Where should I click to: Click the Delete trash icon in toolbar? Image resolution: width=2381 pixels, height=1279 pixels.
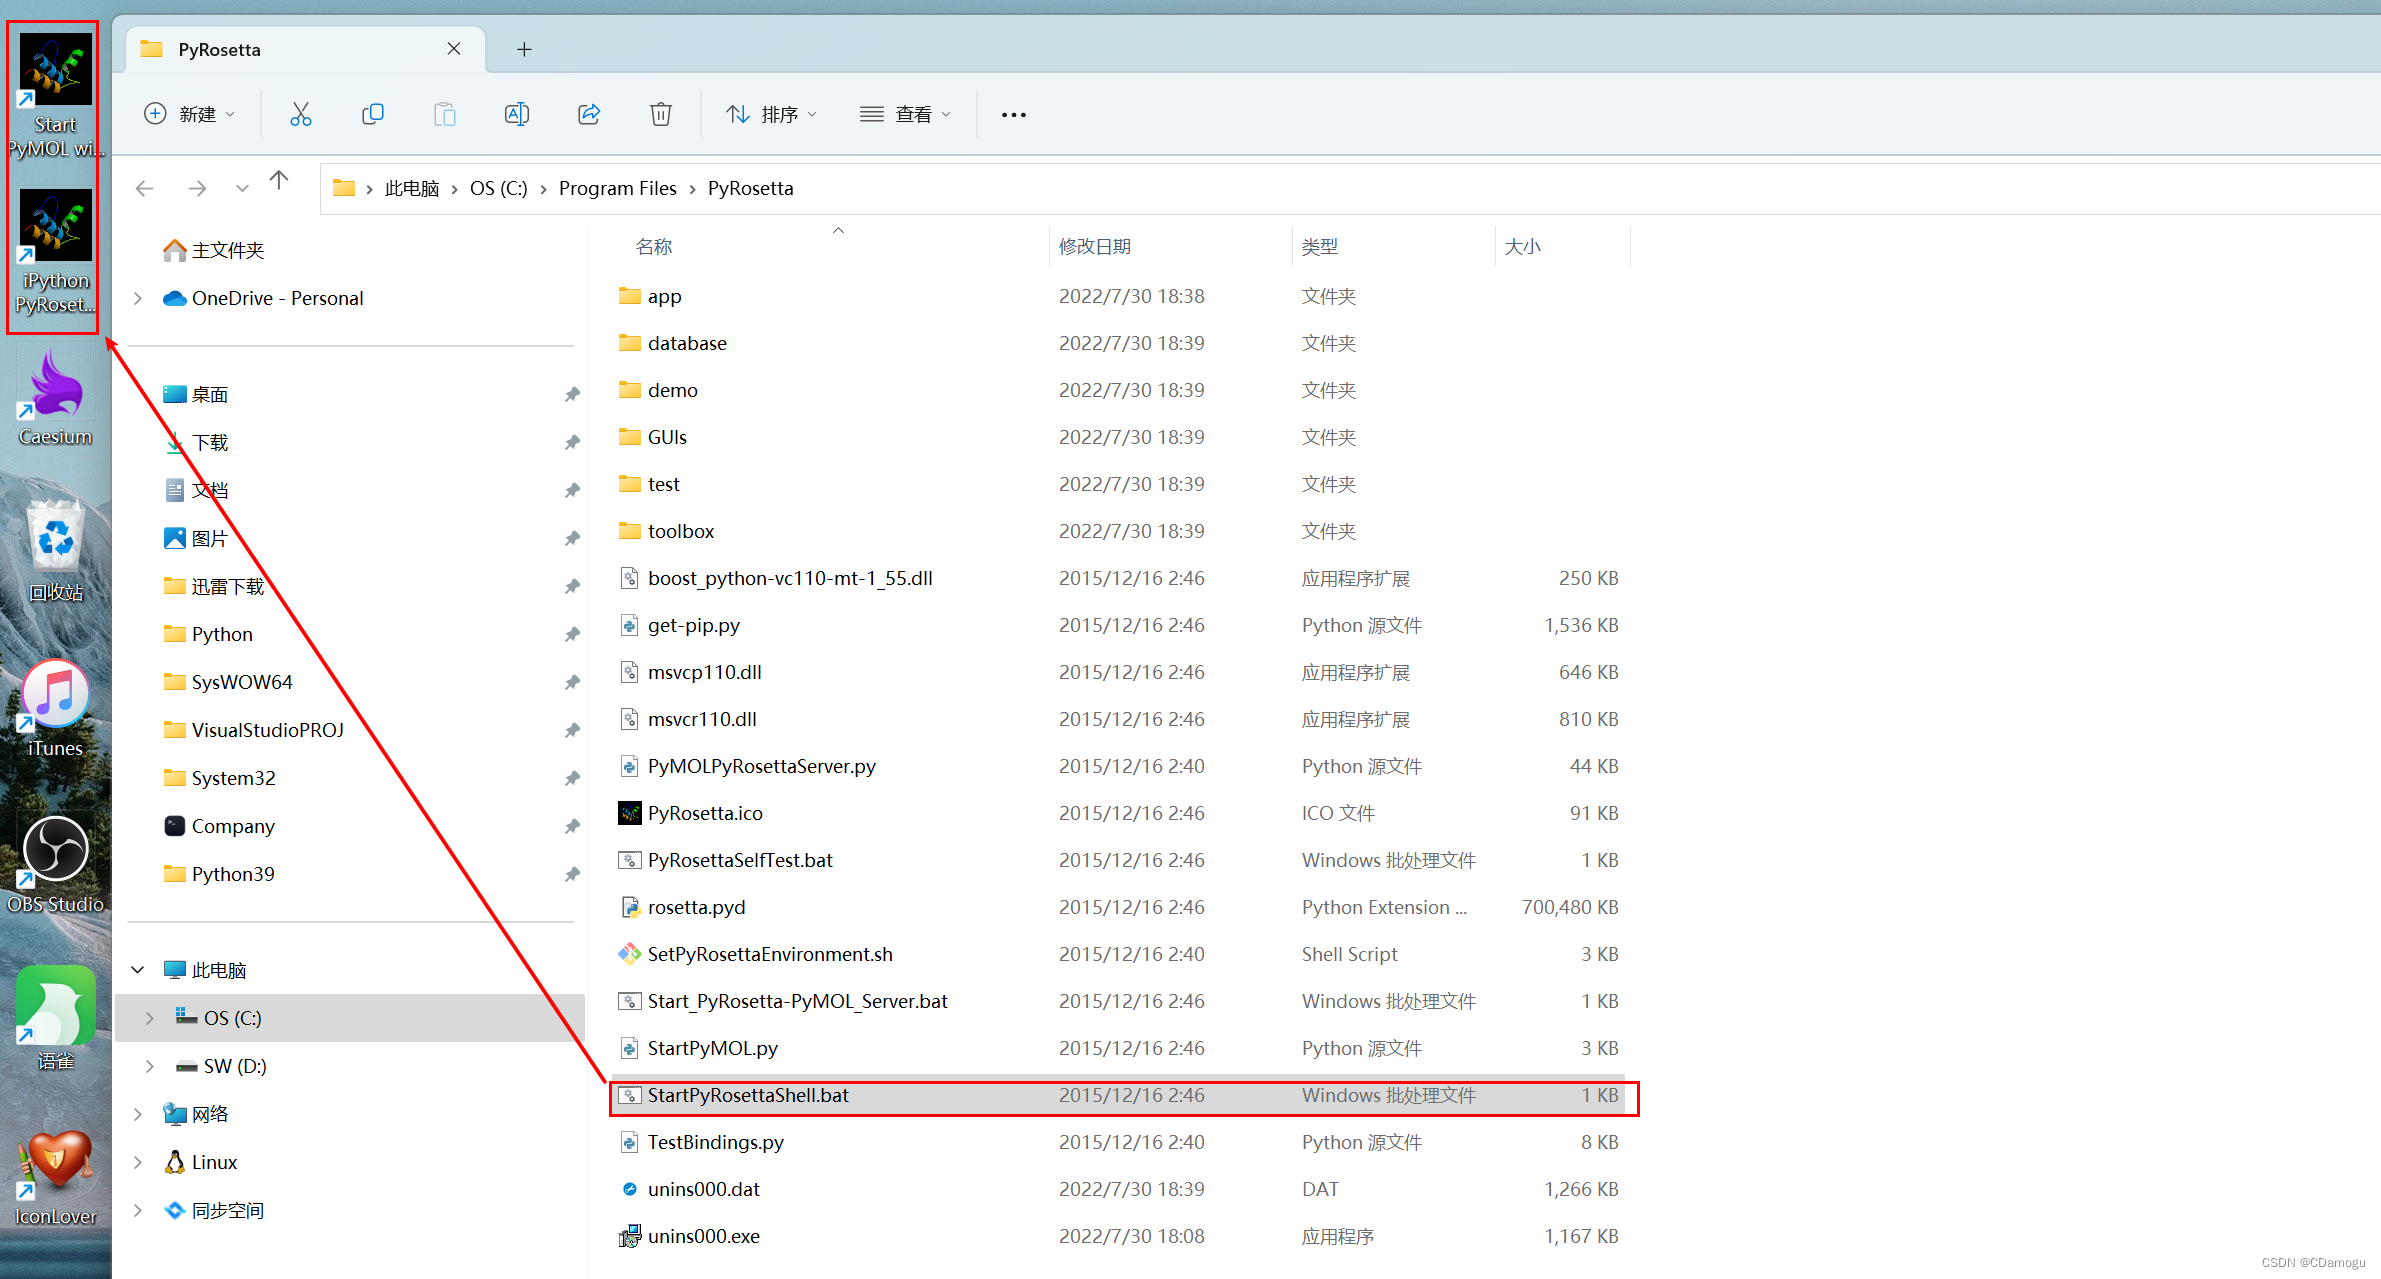[x=660, y=114]
